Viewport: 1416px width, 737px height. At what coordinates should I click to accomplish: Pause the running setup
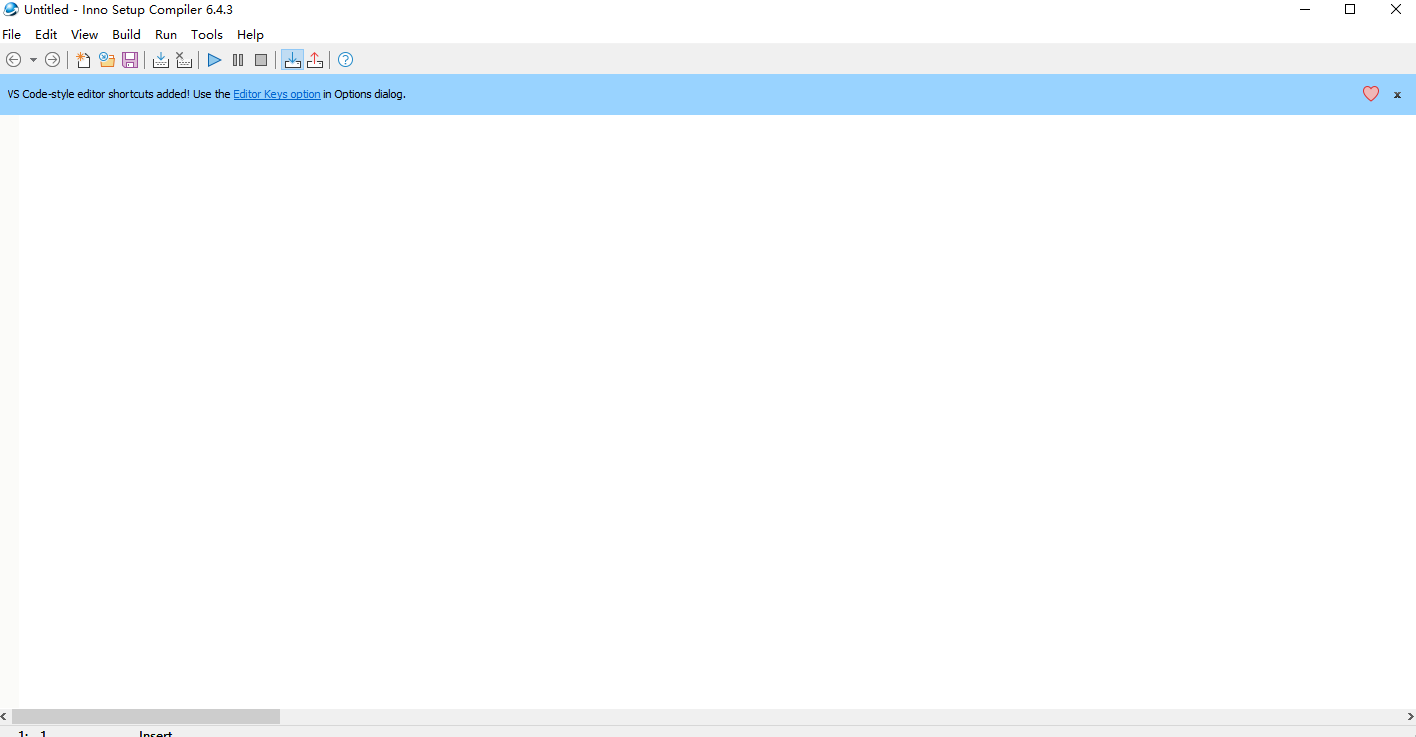[238, 60]
